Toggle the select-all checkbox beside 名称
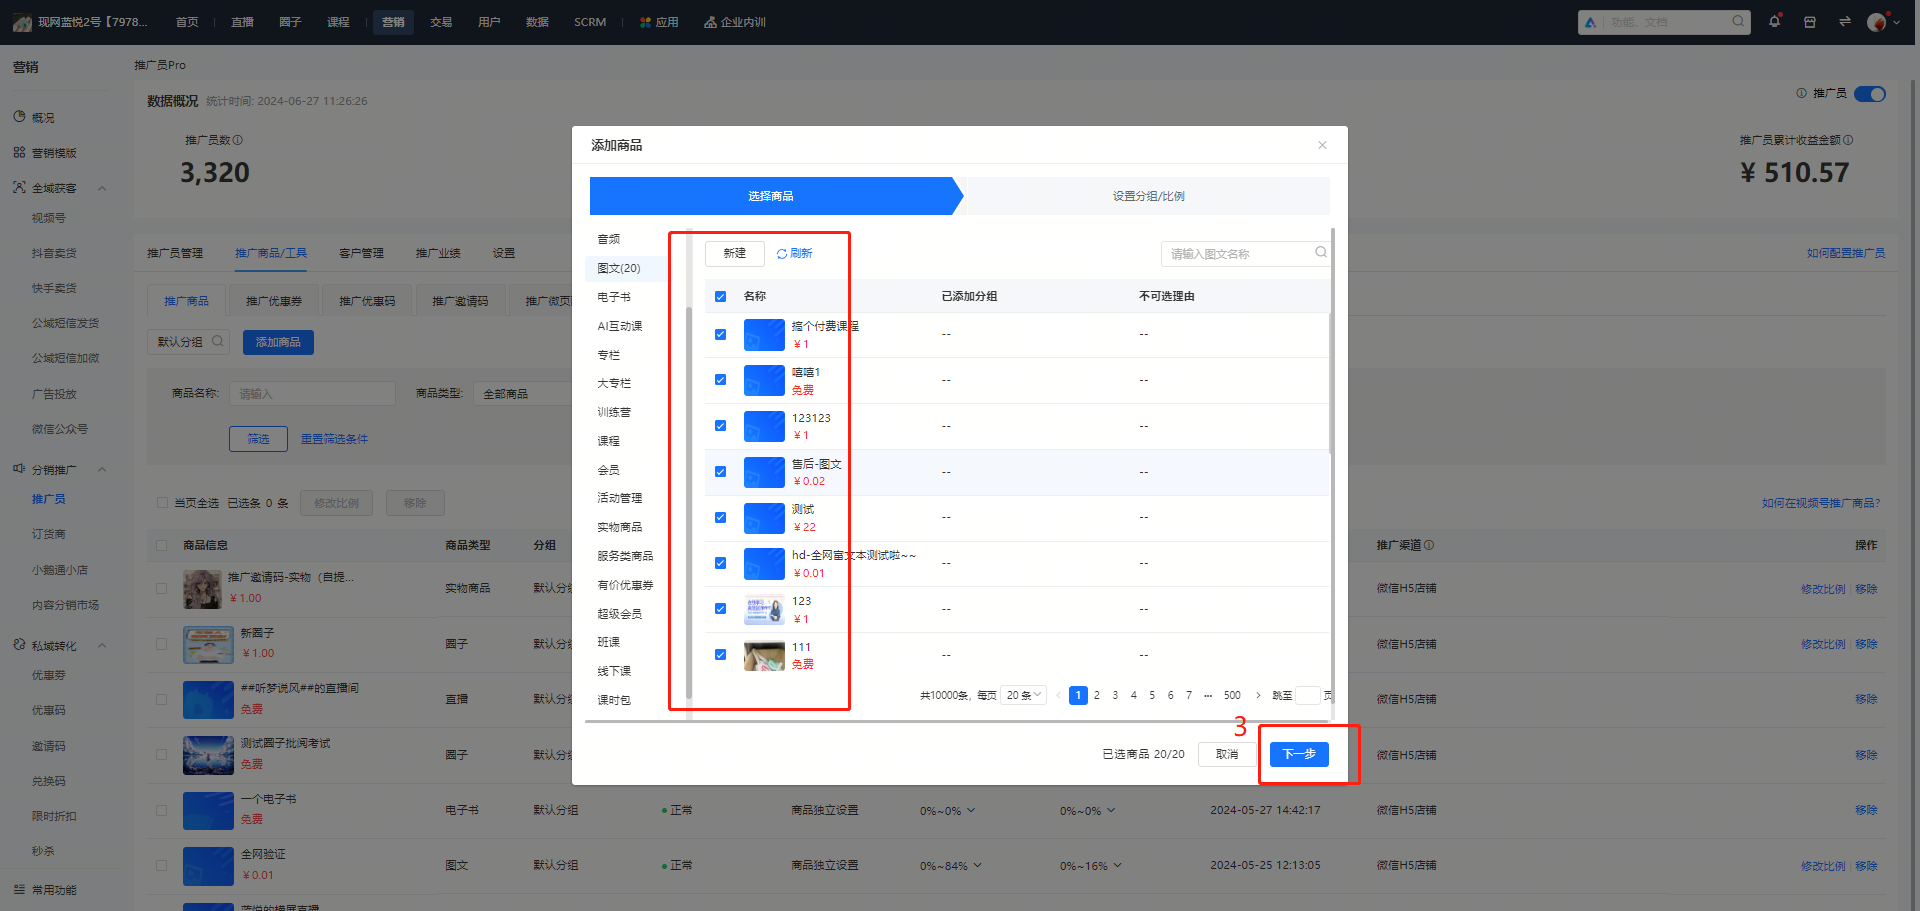The image size is (1920, 911). click(720, 296)
